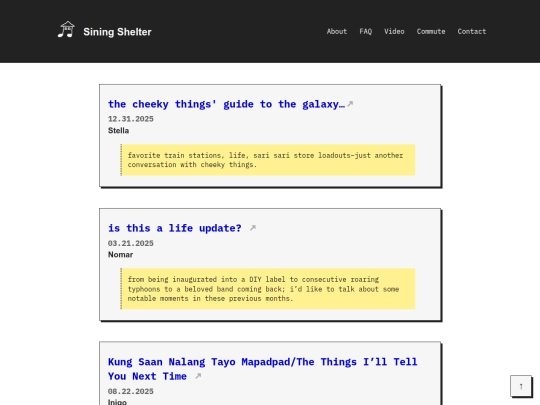Open 'Kung Saan Nalang Tayo Mapadpad' post

(x=262, y=369)
